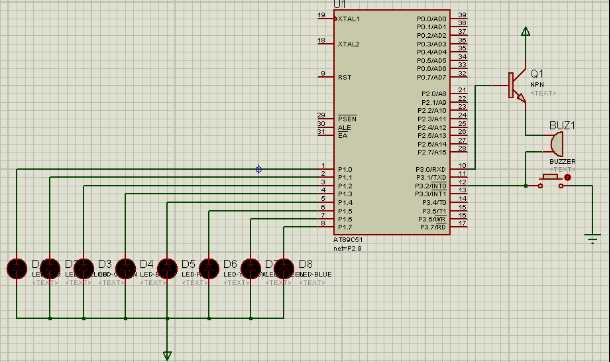Click the PSEN pin label
Image resolution: width=610 pixels, height=362 pixels.
click(347, 119)
